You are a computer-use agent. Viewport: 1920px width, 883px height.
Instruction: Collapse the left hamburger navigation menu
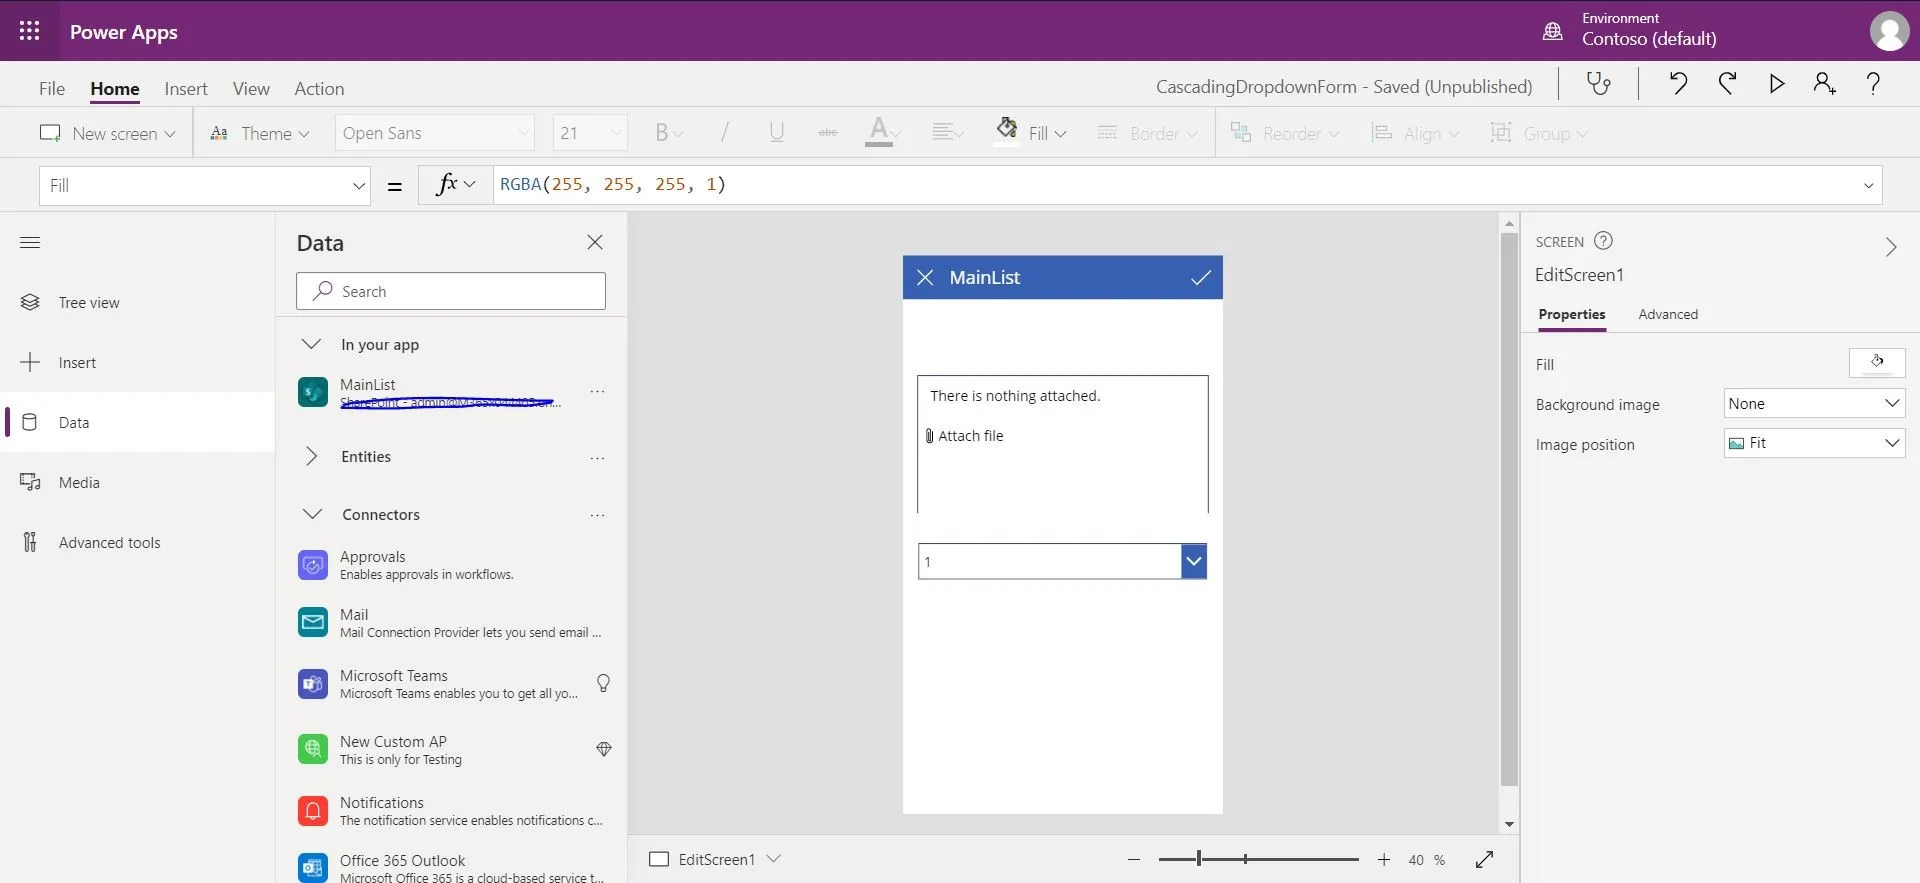point(30,243)
